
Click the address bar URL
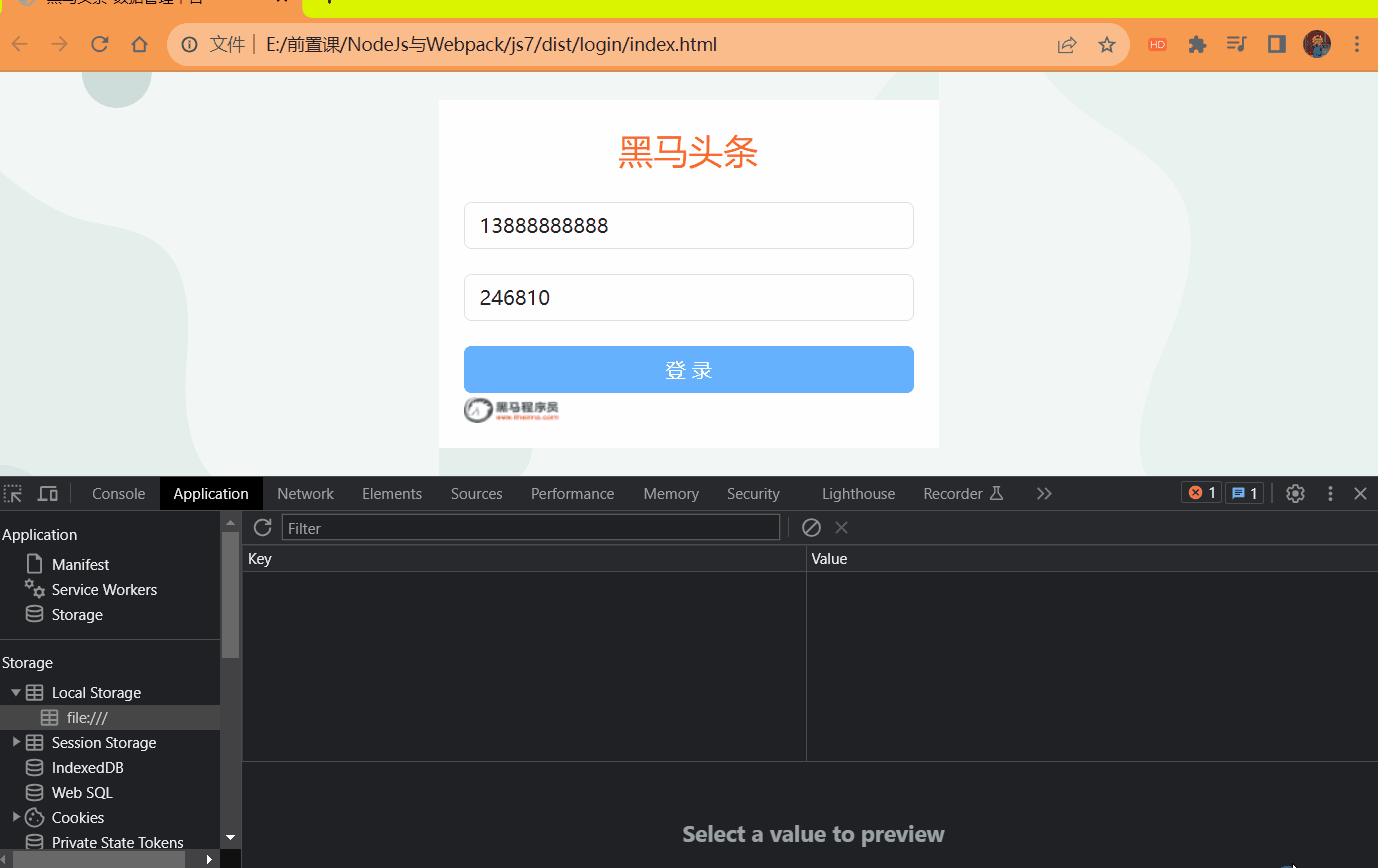tap(491, 45)
